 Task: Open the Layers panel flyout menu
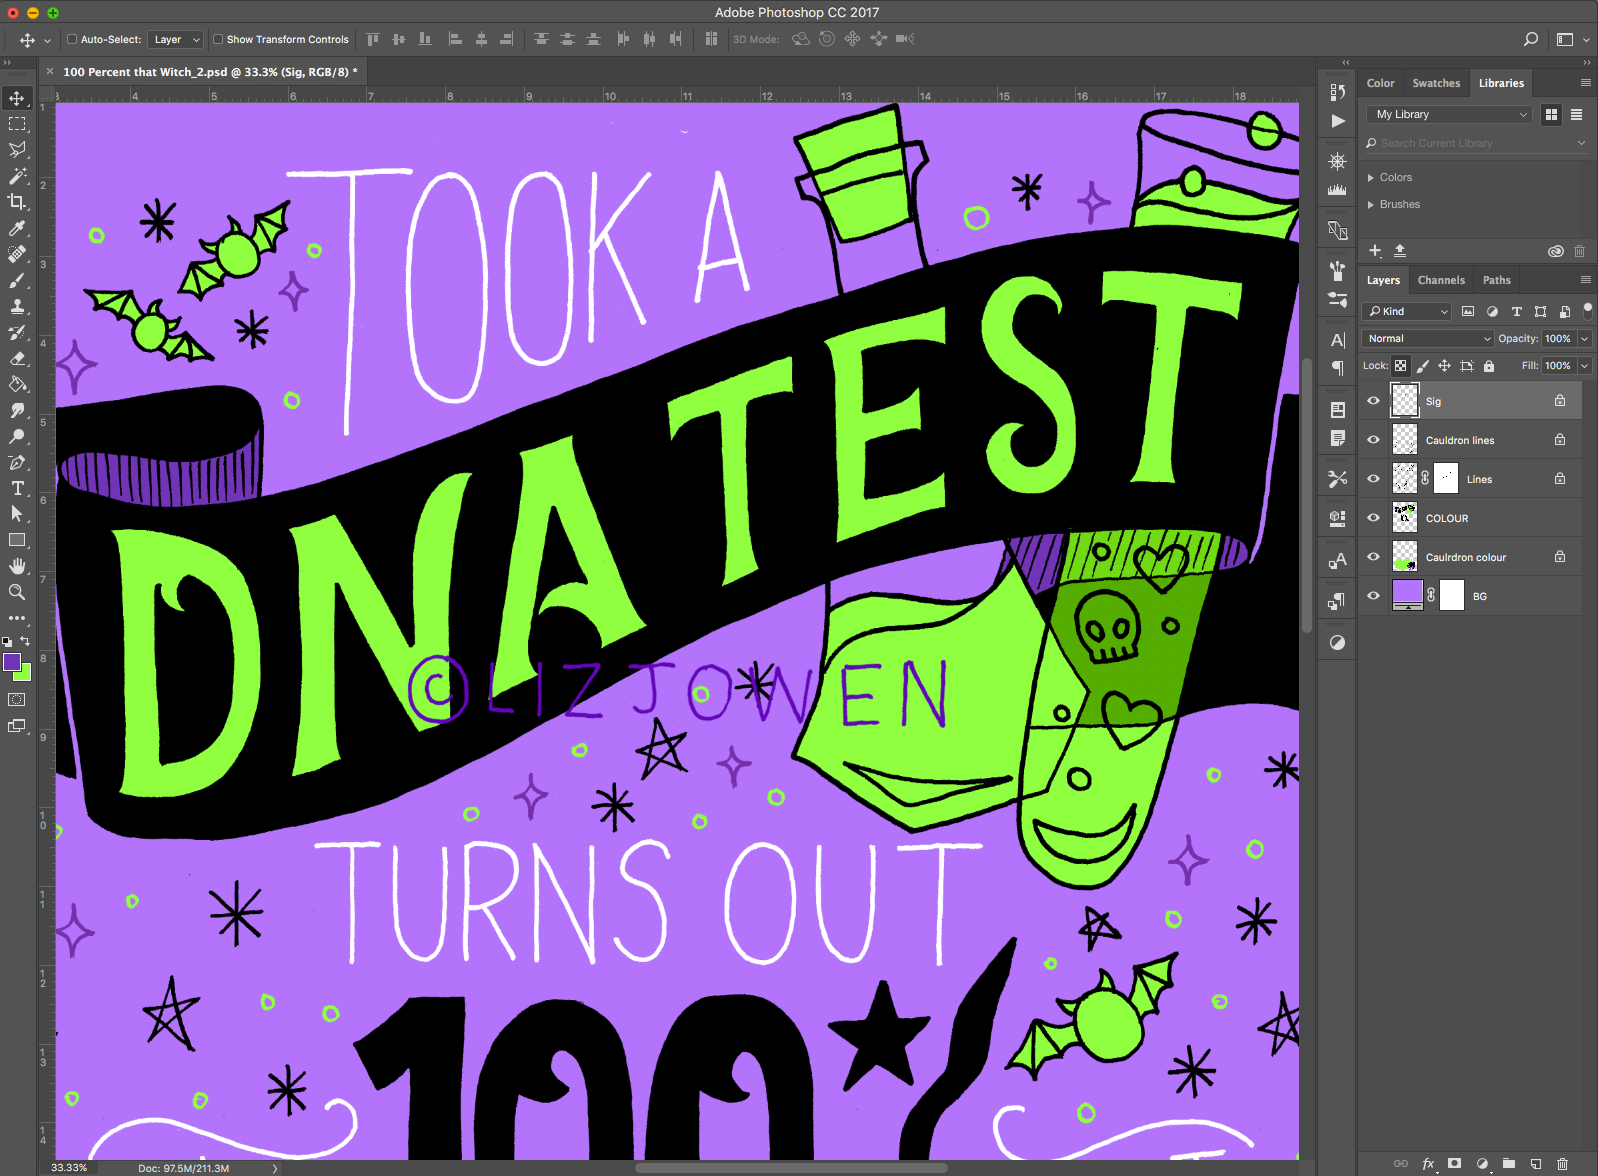click(x=1585, y=280)
